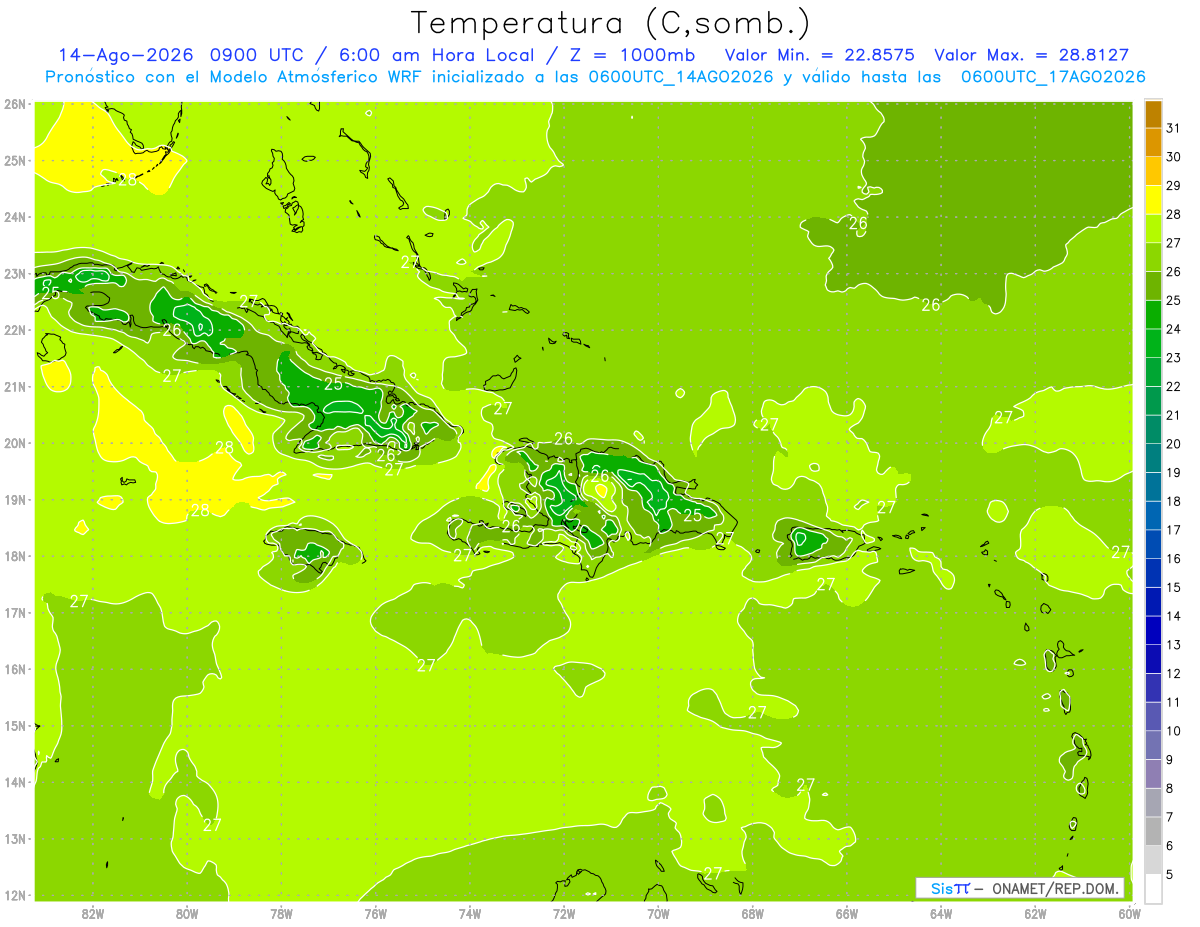The height and width of the screenshot is (927, 1200).
Task: Click the 25N latitude axis label
Action: pyautogui.click(x=14, y=161)
